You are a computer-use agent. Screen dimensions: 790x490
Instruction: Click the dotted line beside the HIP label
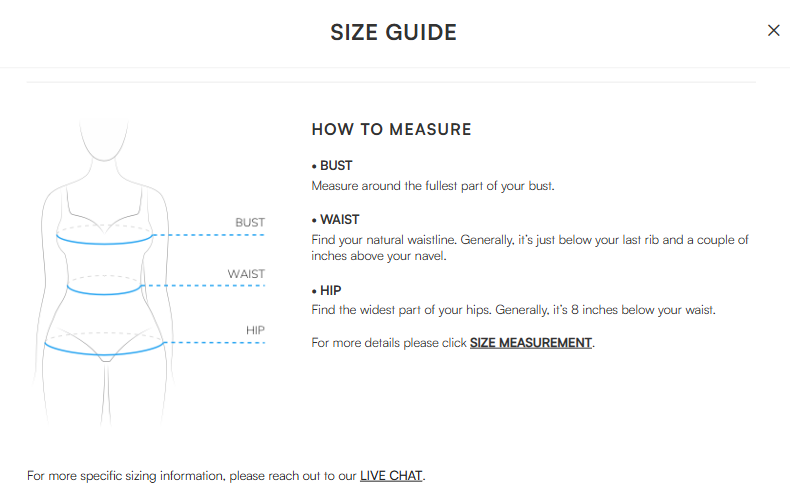tap(215, 343)
